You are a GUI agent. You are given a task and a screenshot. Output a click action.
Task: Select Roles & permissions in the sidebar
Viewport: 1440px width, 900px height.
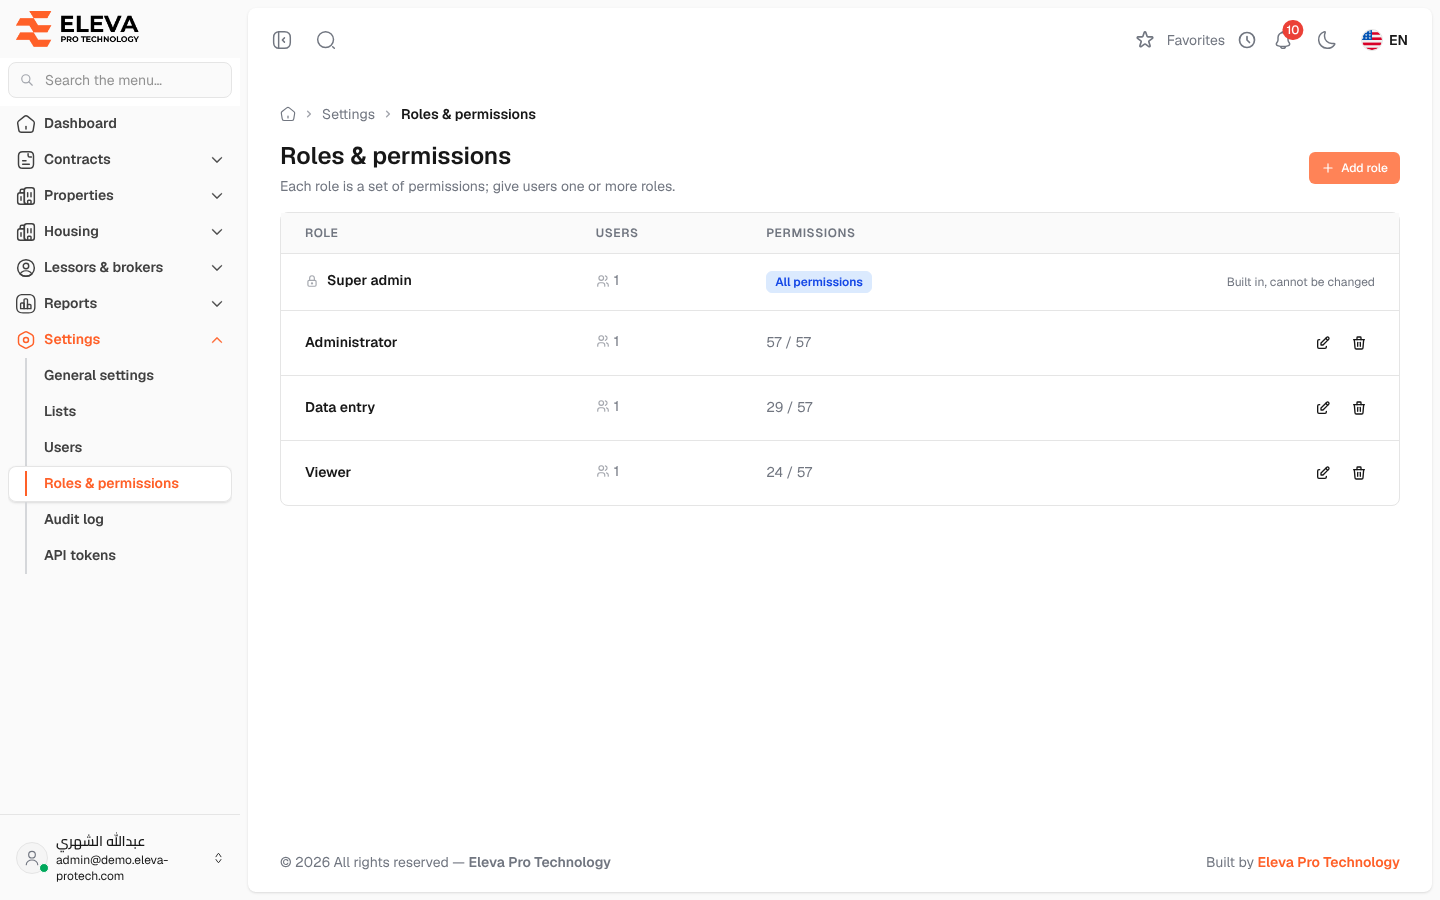coord(120,483)
